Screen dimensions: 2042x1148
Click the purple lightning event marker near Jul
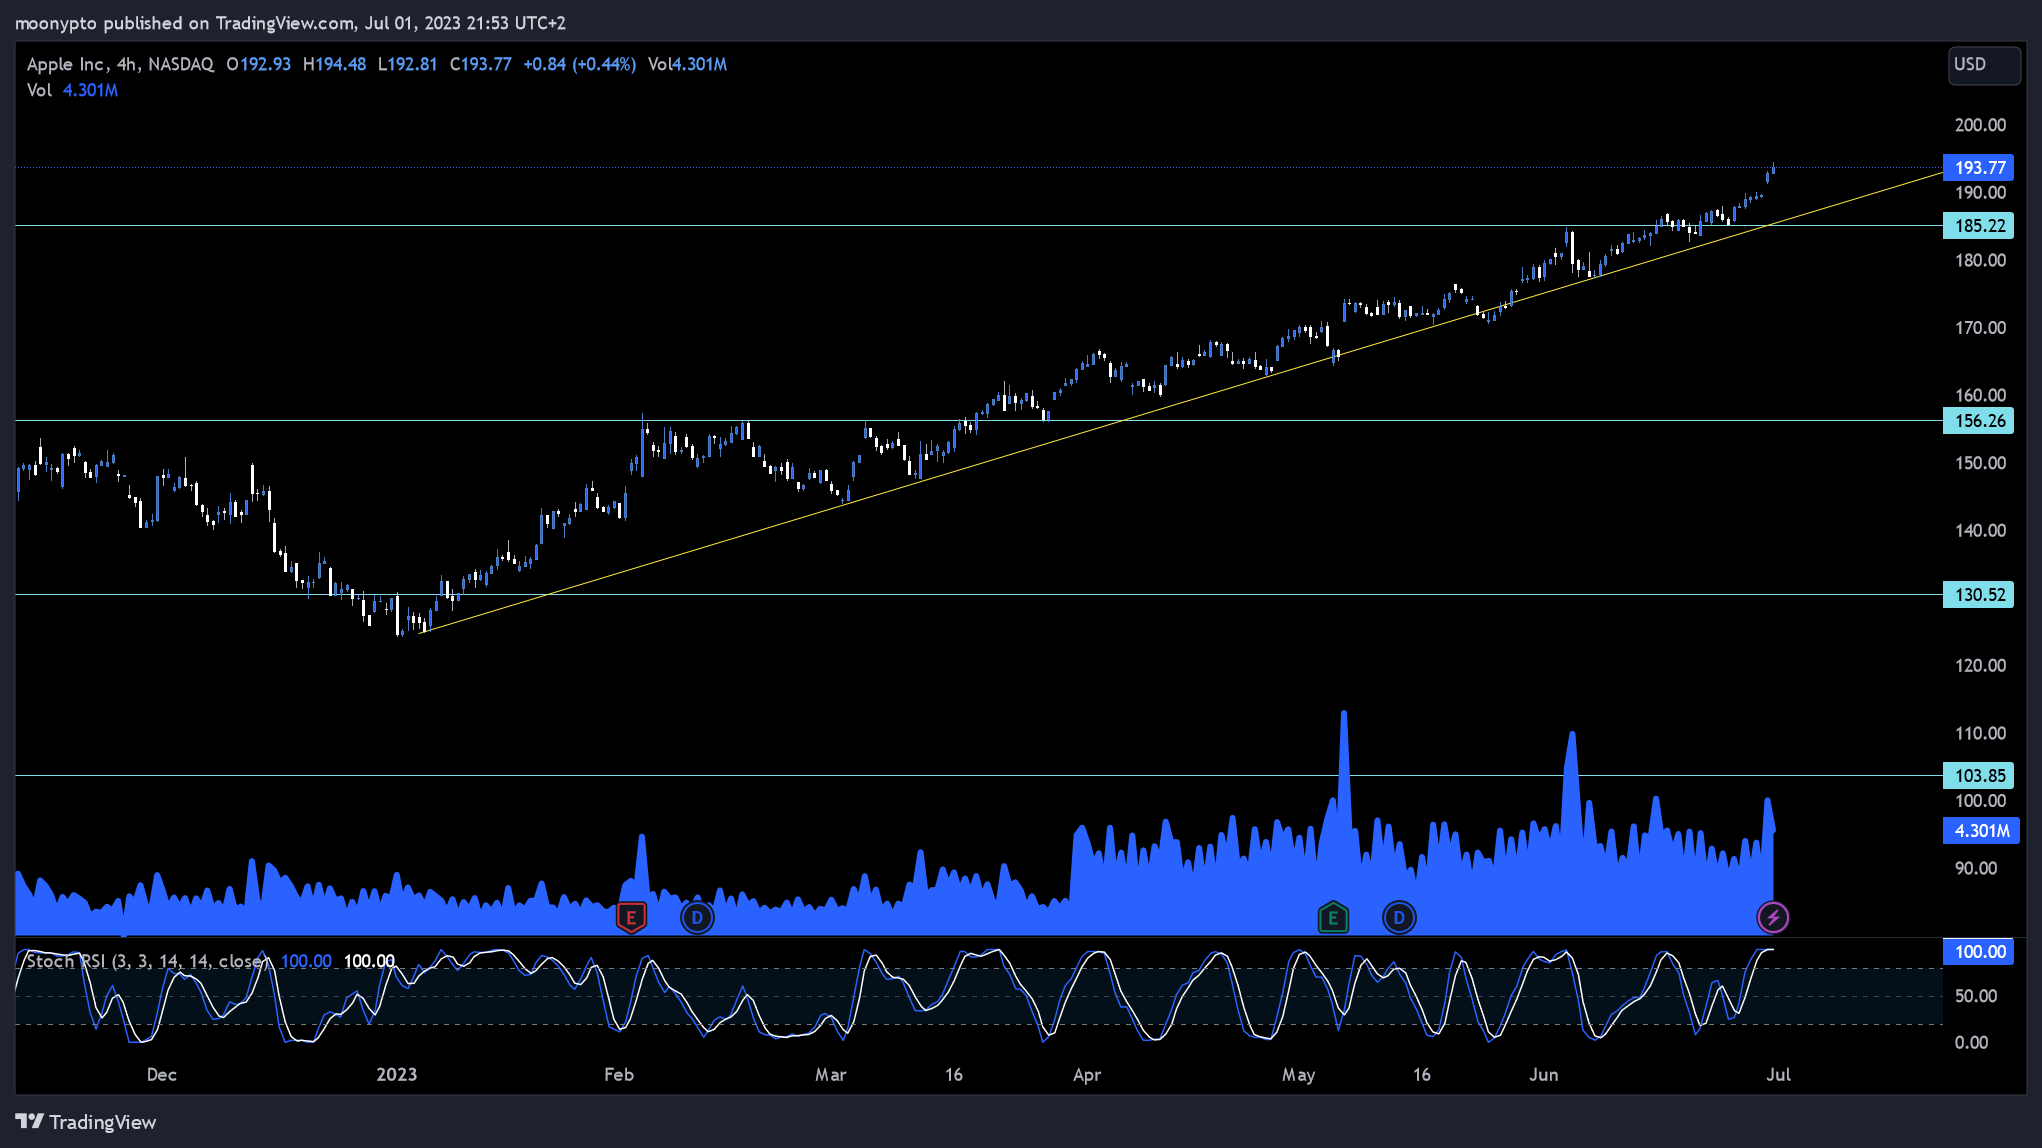pos(1773,917)
